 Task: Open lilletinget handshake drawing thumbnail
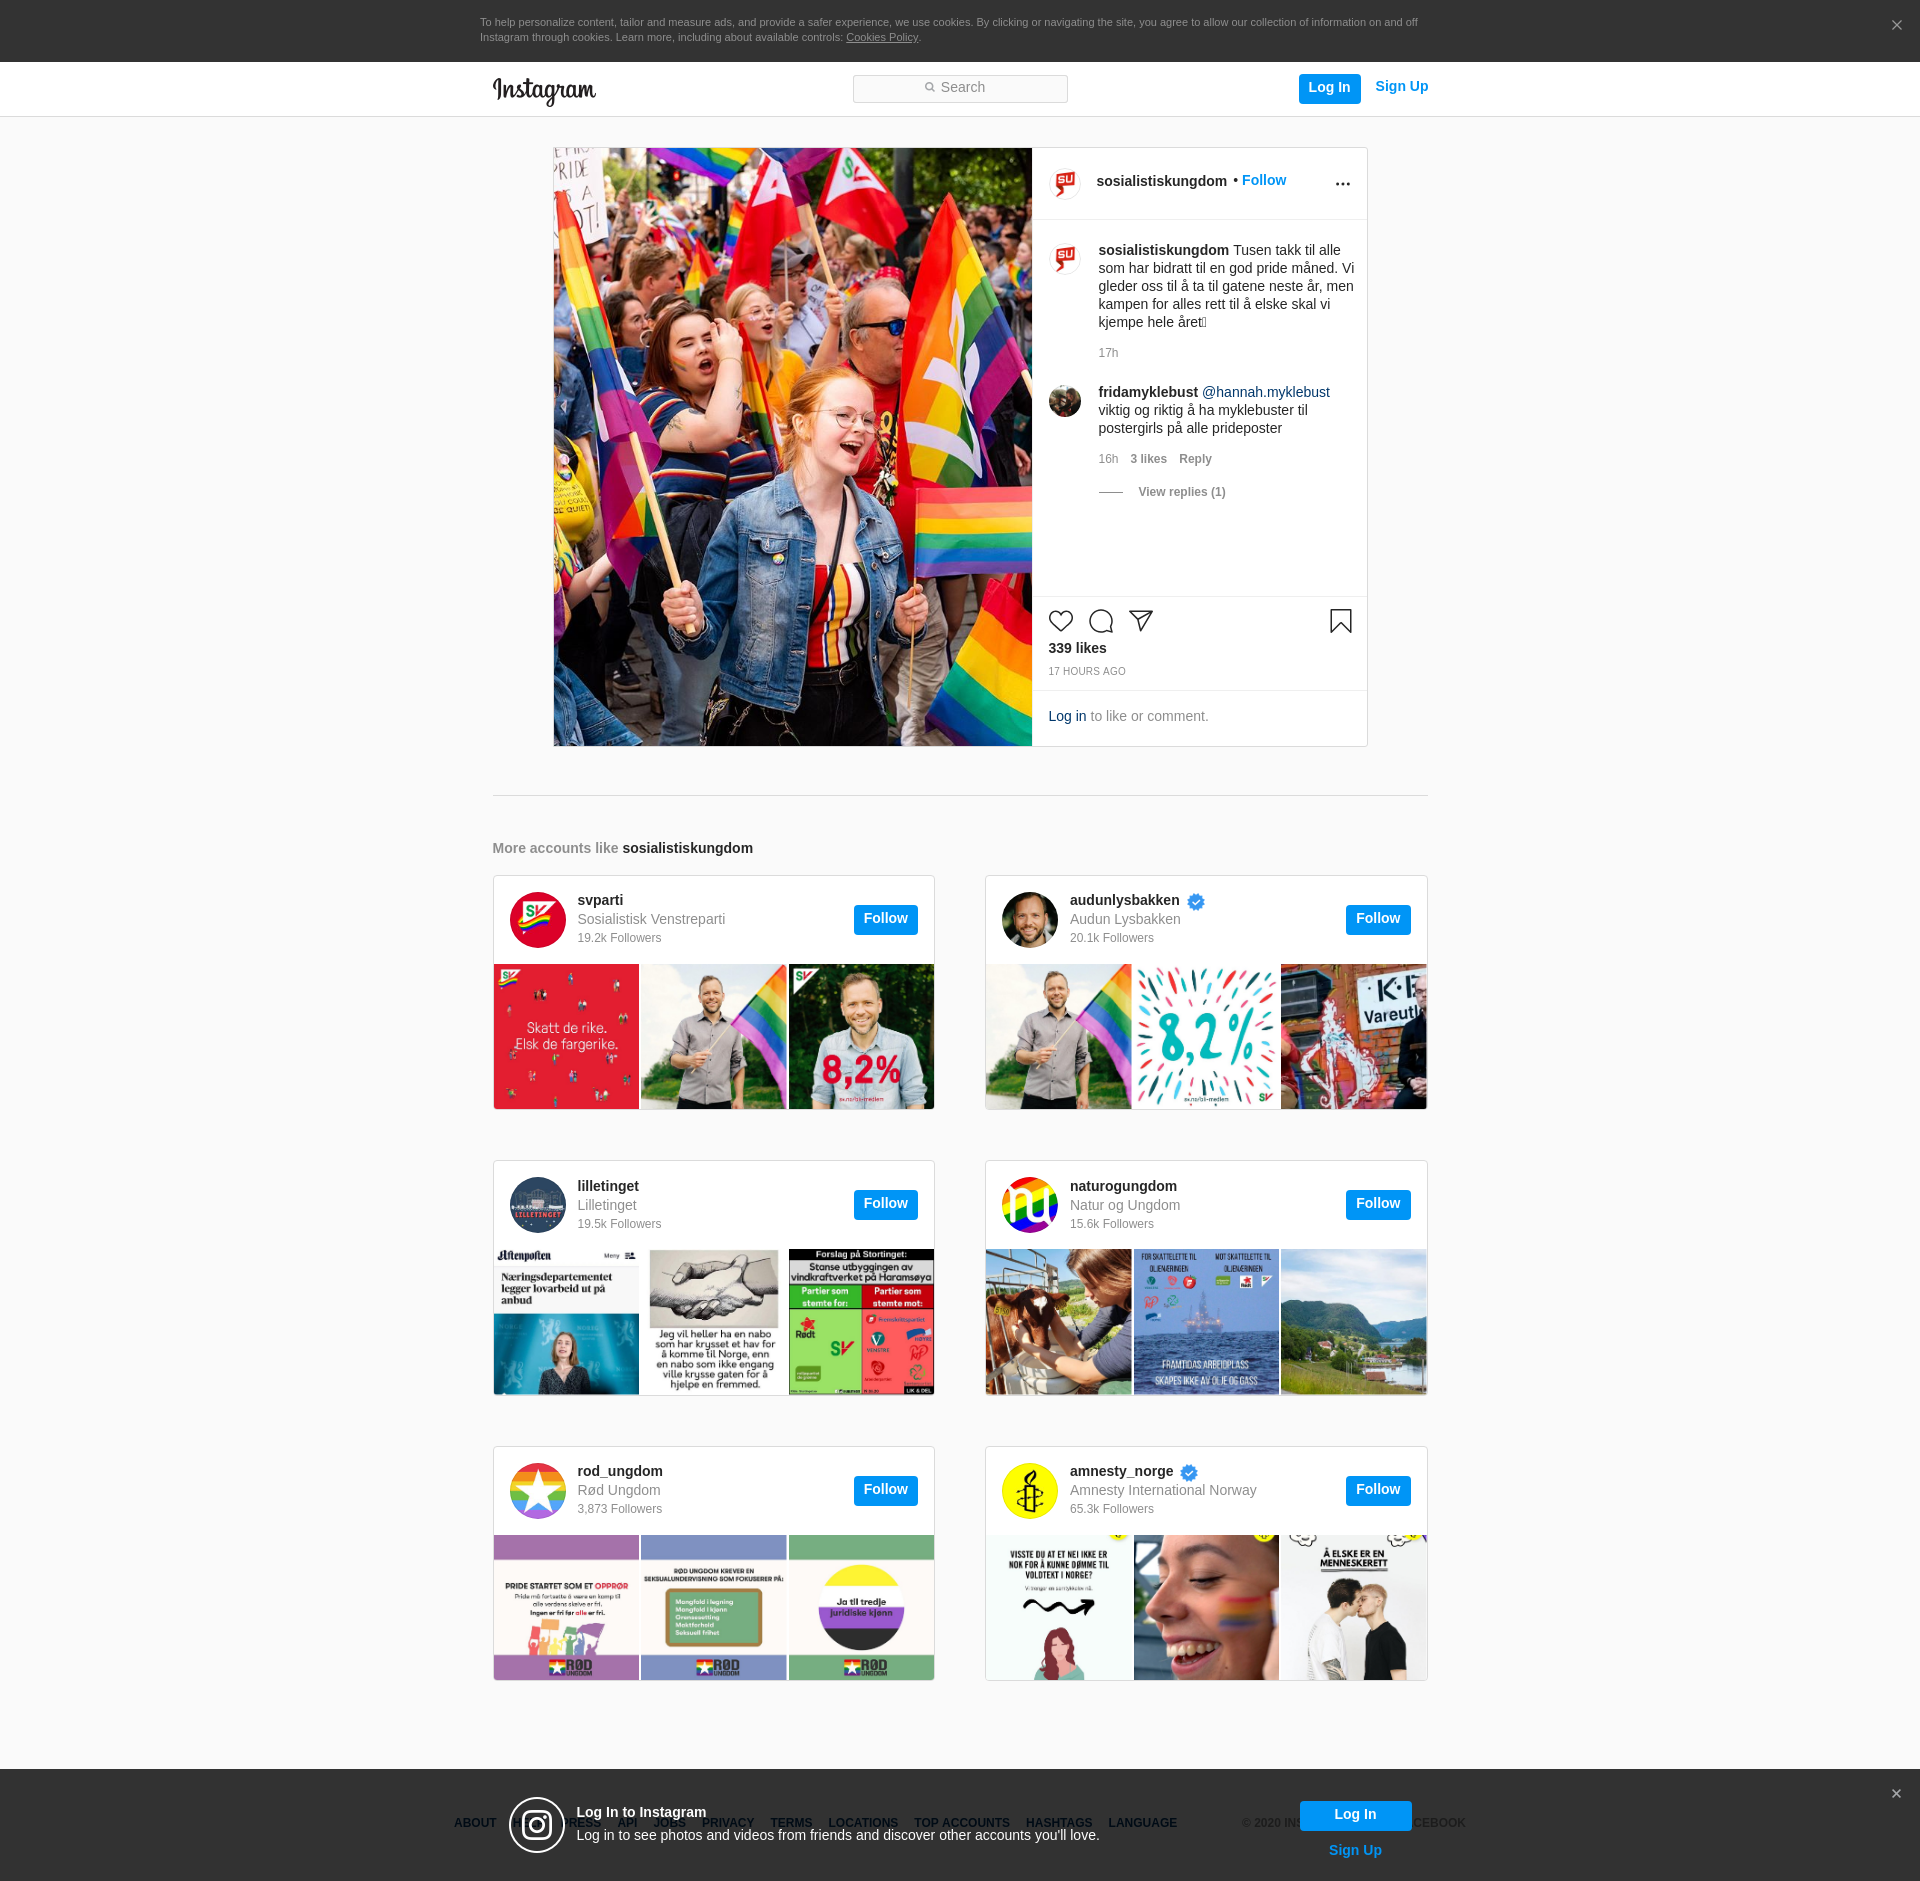pyautogui.click(x=714, y=1322)
